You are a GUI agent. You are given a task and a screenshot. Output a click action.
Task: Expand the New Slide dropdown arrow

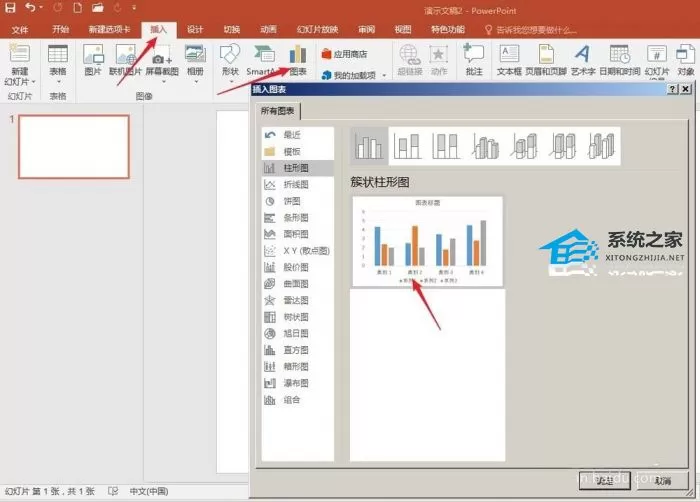[x=33, y=82]
